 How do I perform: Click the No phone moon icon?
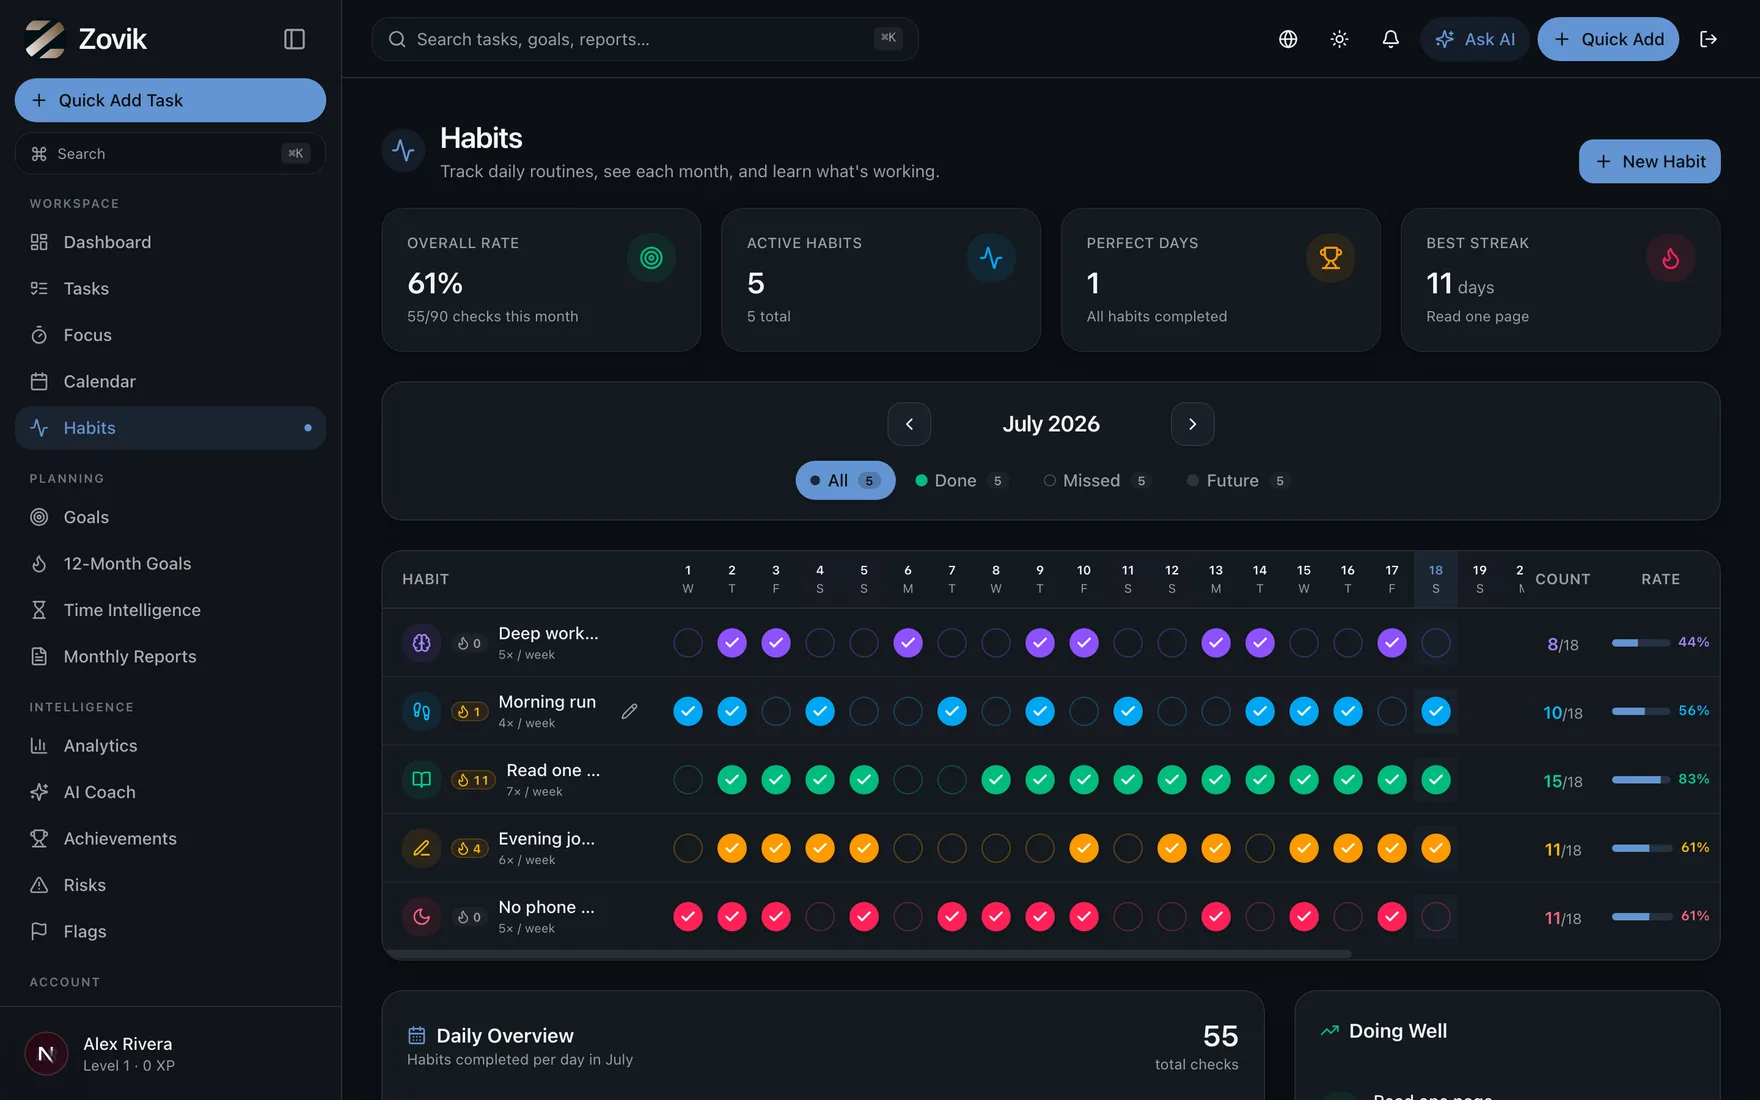click(422, 916)
